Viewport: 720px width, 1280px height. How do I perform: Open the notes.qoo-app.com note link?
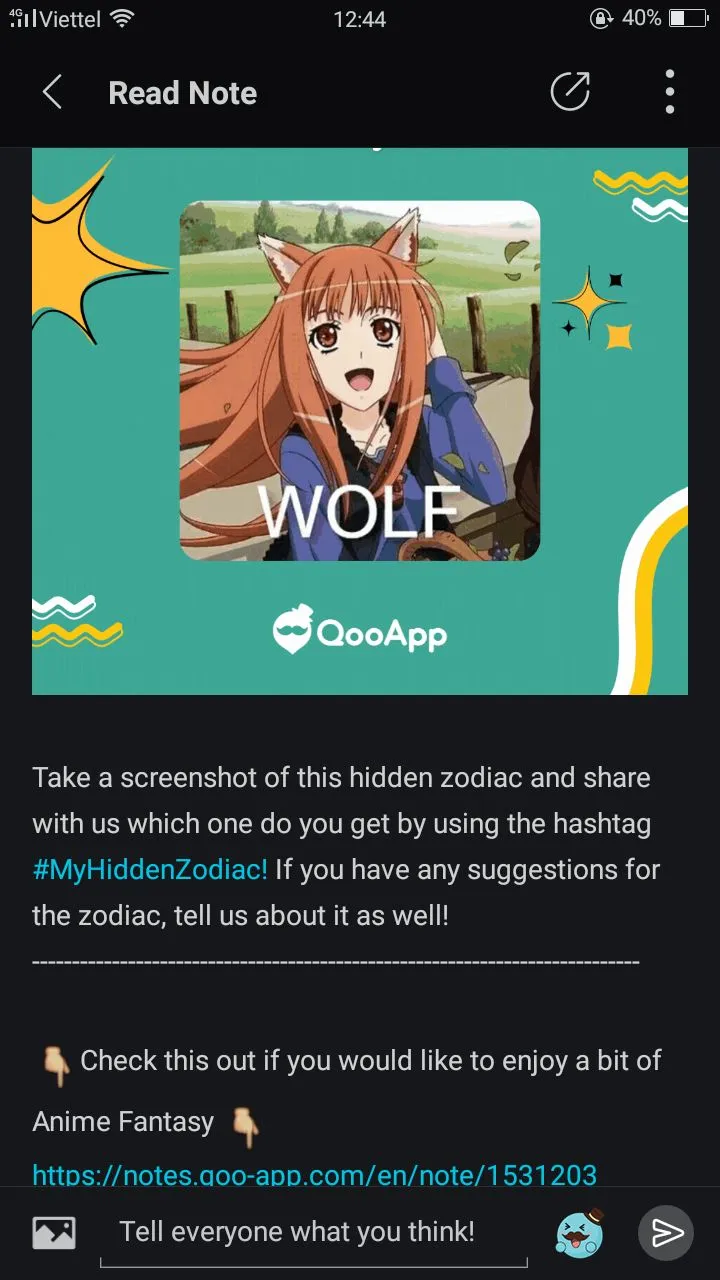pyautogui.click(x=315, y=1174)
